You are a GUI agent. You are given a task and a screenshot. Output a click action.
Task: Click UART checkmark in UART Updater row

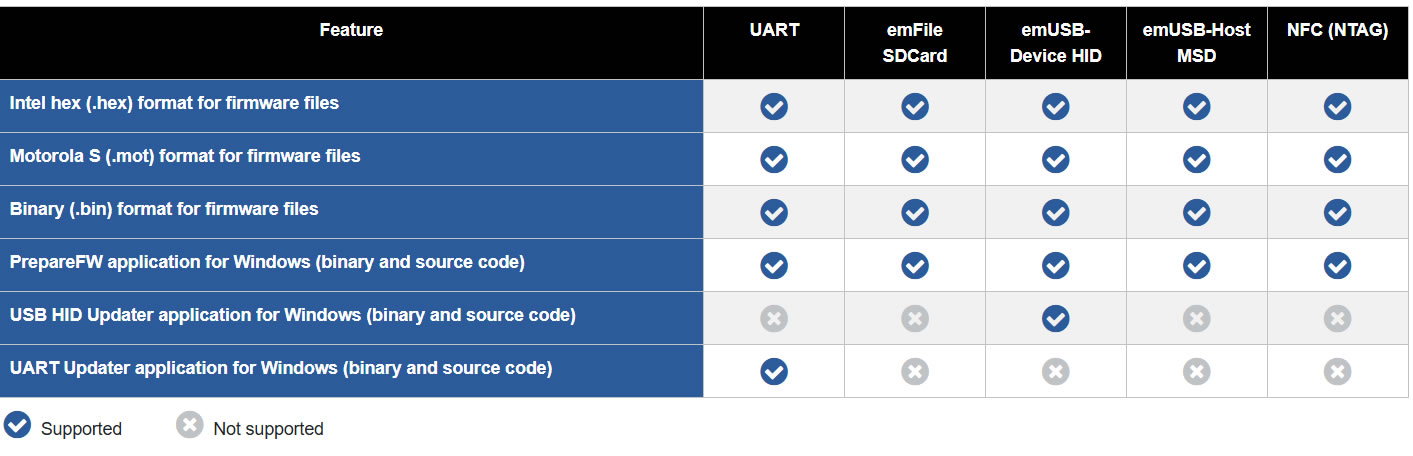[774, 371]
